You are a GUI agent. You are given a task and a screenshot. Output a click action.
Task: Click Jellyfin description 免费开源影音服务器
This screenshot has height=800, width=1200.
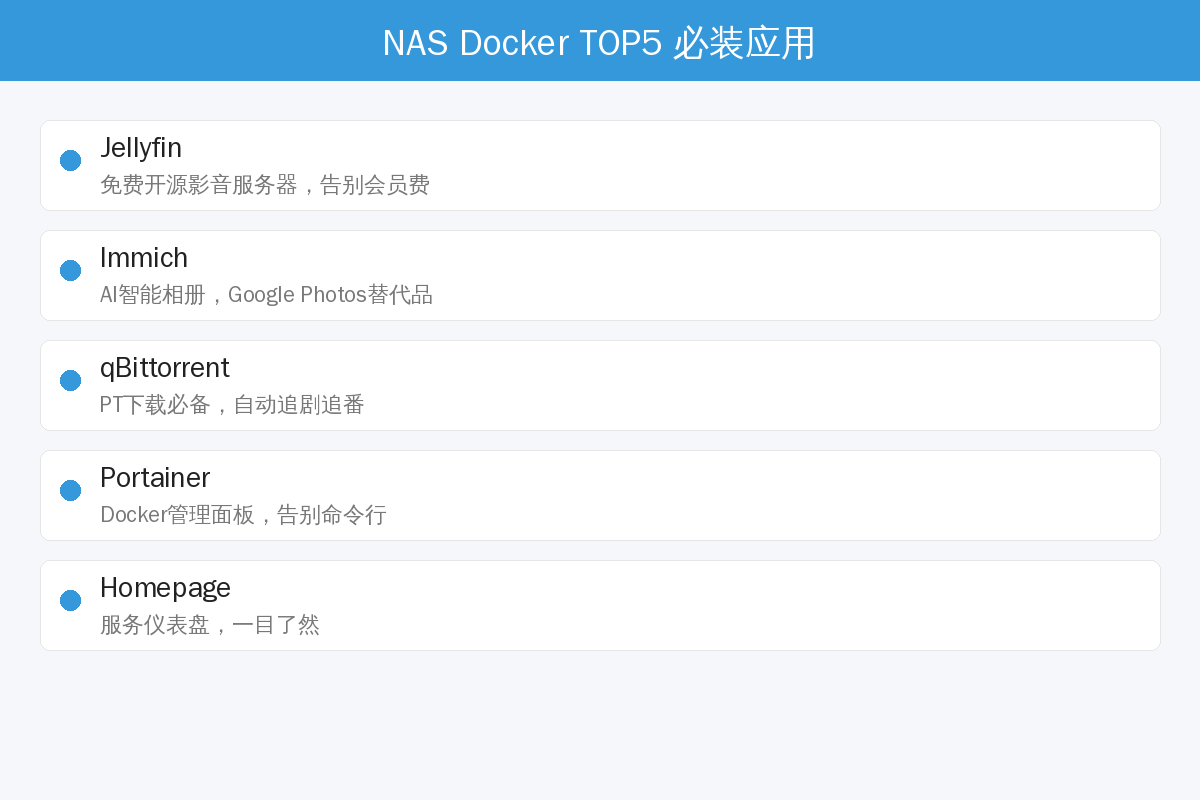[199, 185]
